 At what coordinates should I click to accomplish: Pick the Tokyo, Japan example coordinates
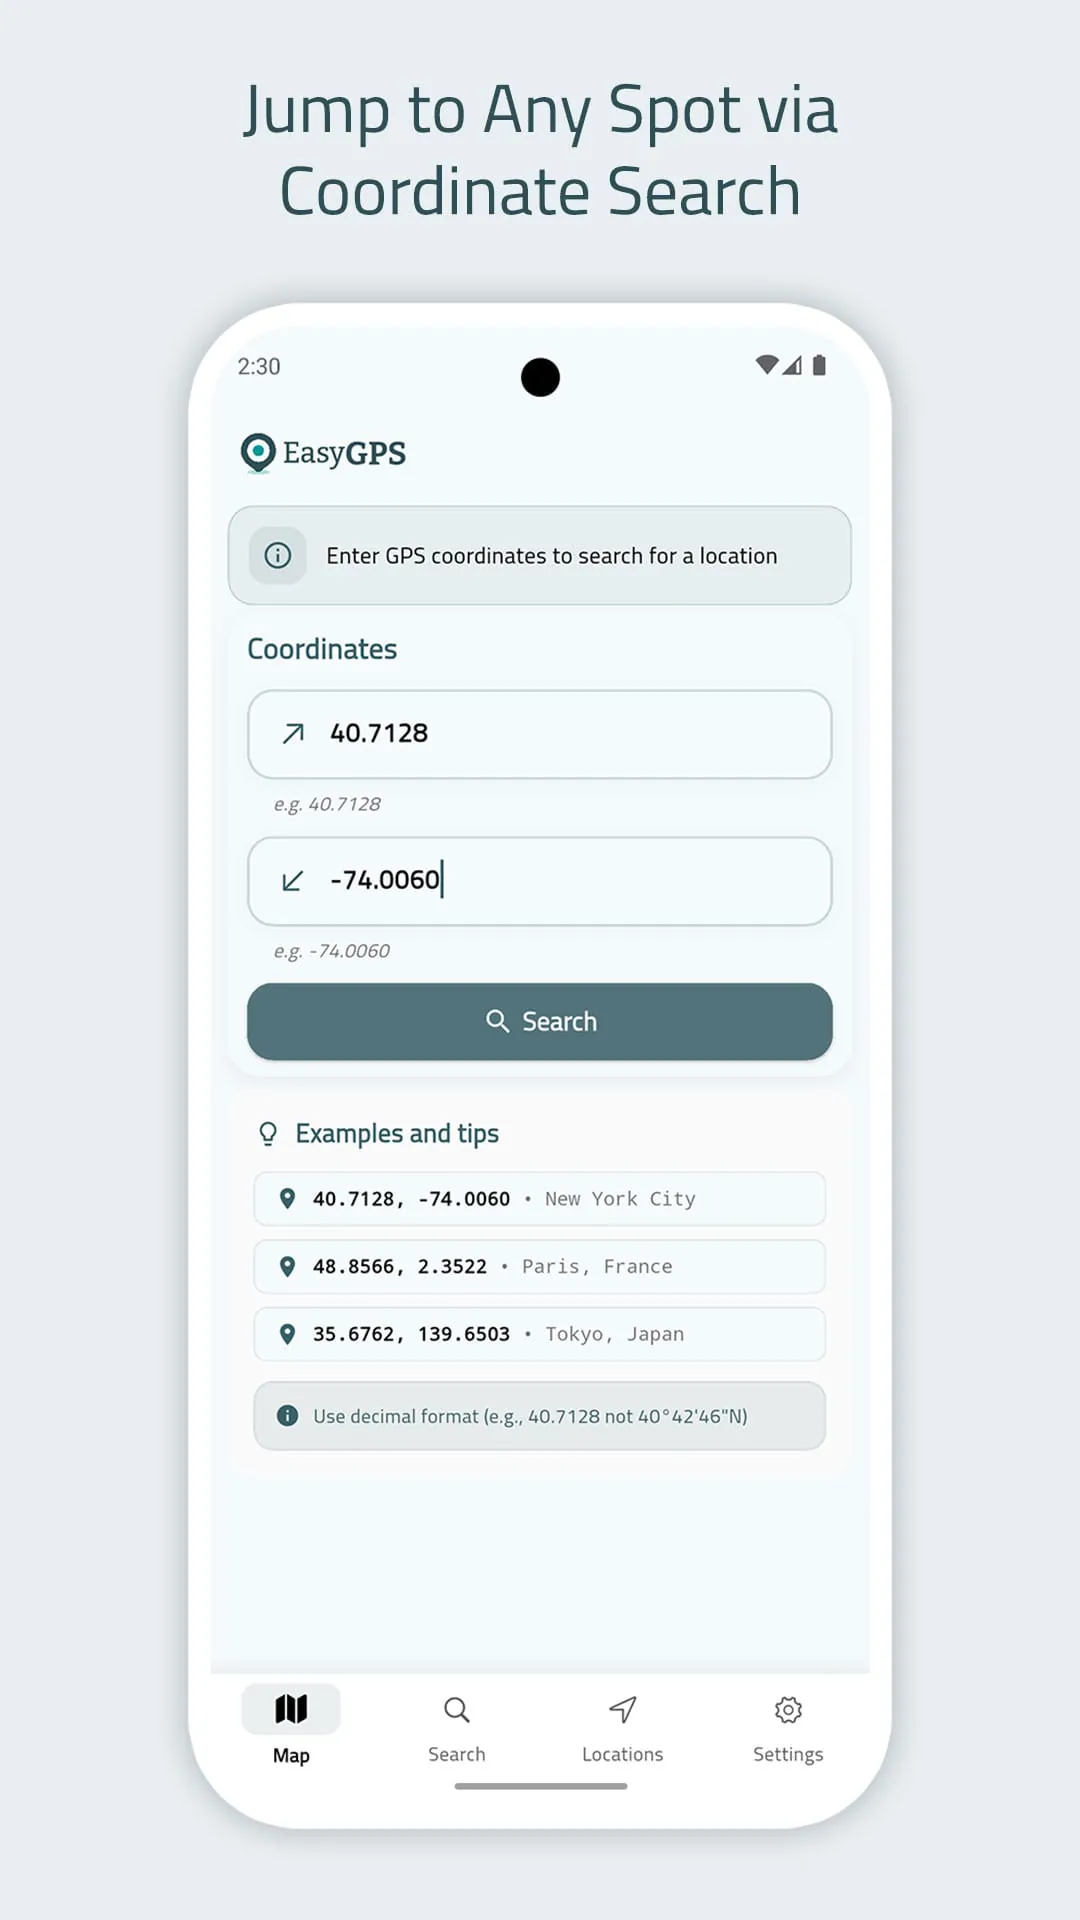[540, 1334]
